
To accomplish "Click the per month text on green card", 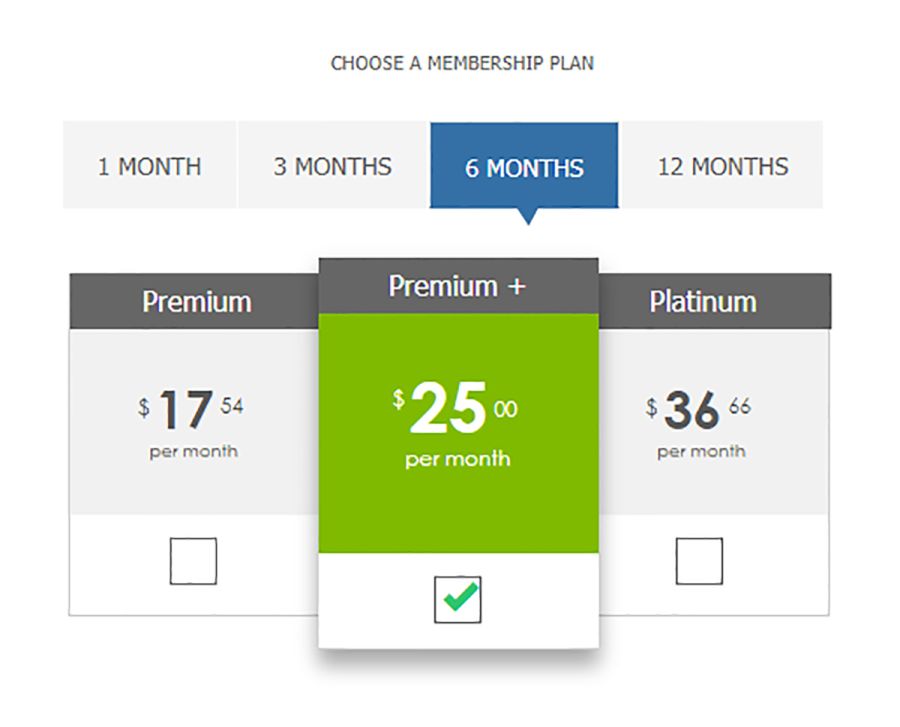I will point(457,459).
